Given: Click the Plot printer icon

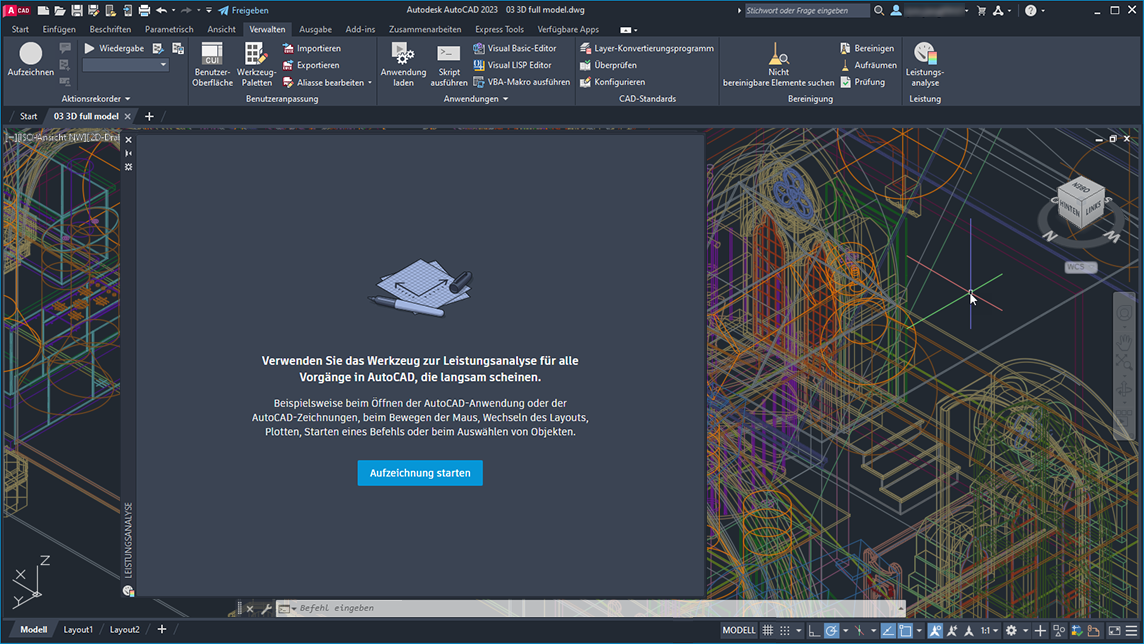Looking at the screenshot, I should pyautogui.click(x=144, y=10).
